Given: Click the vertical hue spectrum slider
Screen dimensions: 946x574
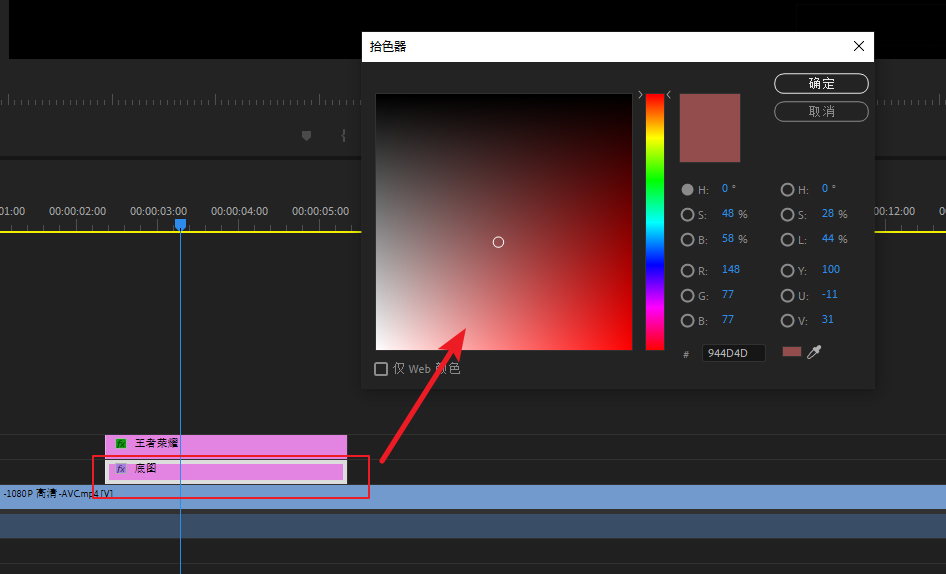Looking at the screenshot, I should (654, 221).
